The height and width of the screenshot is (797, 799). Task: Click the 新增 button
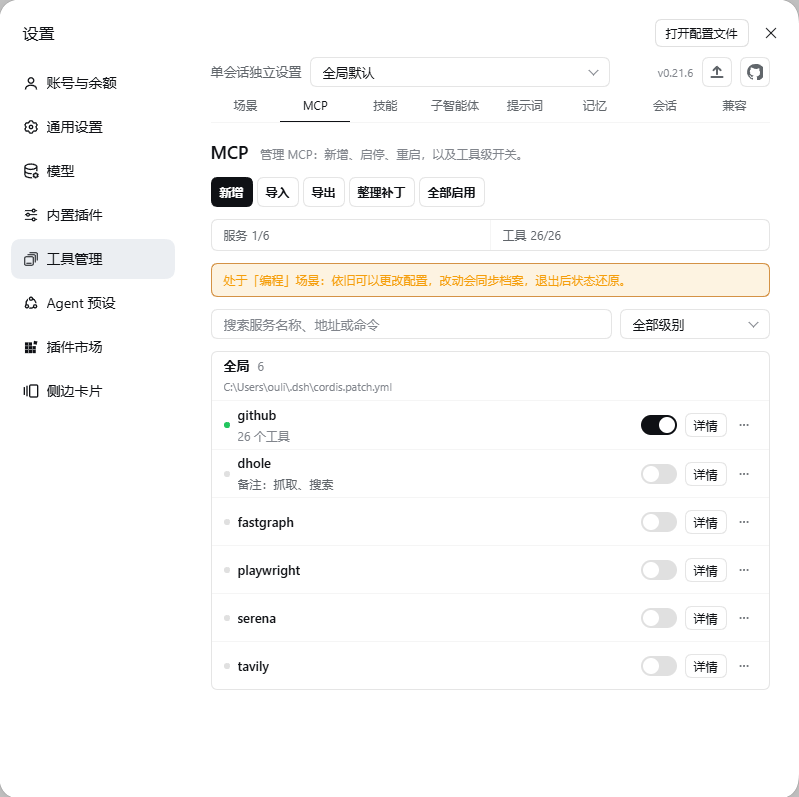click(232, 192)
